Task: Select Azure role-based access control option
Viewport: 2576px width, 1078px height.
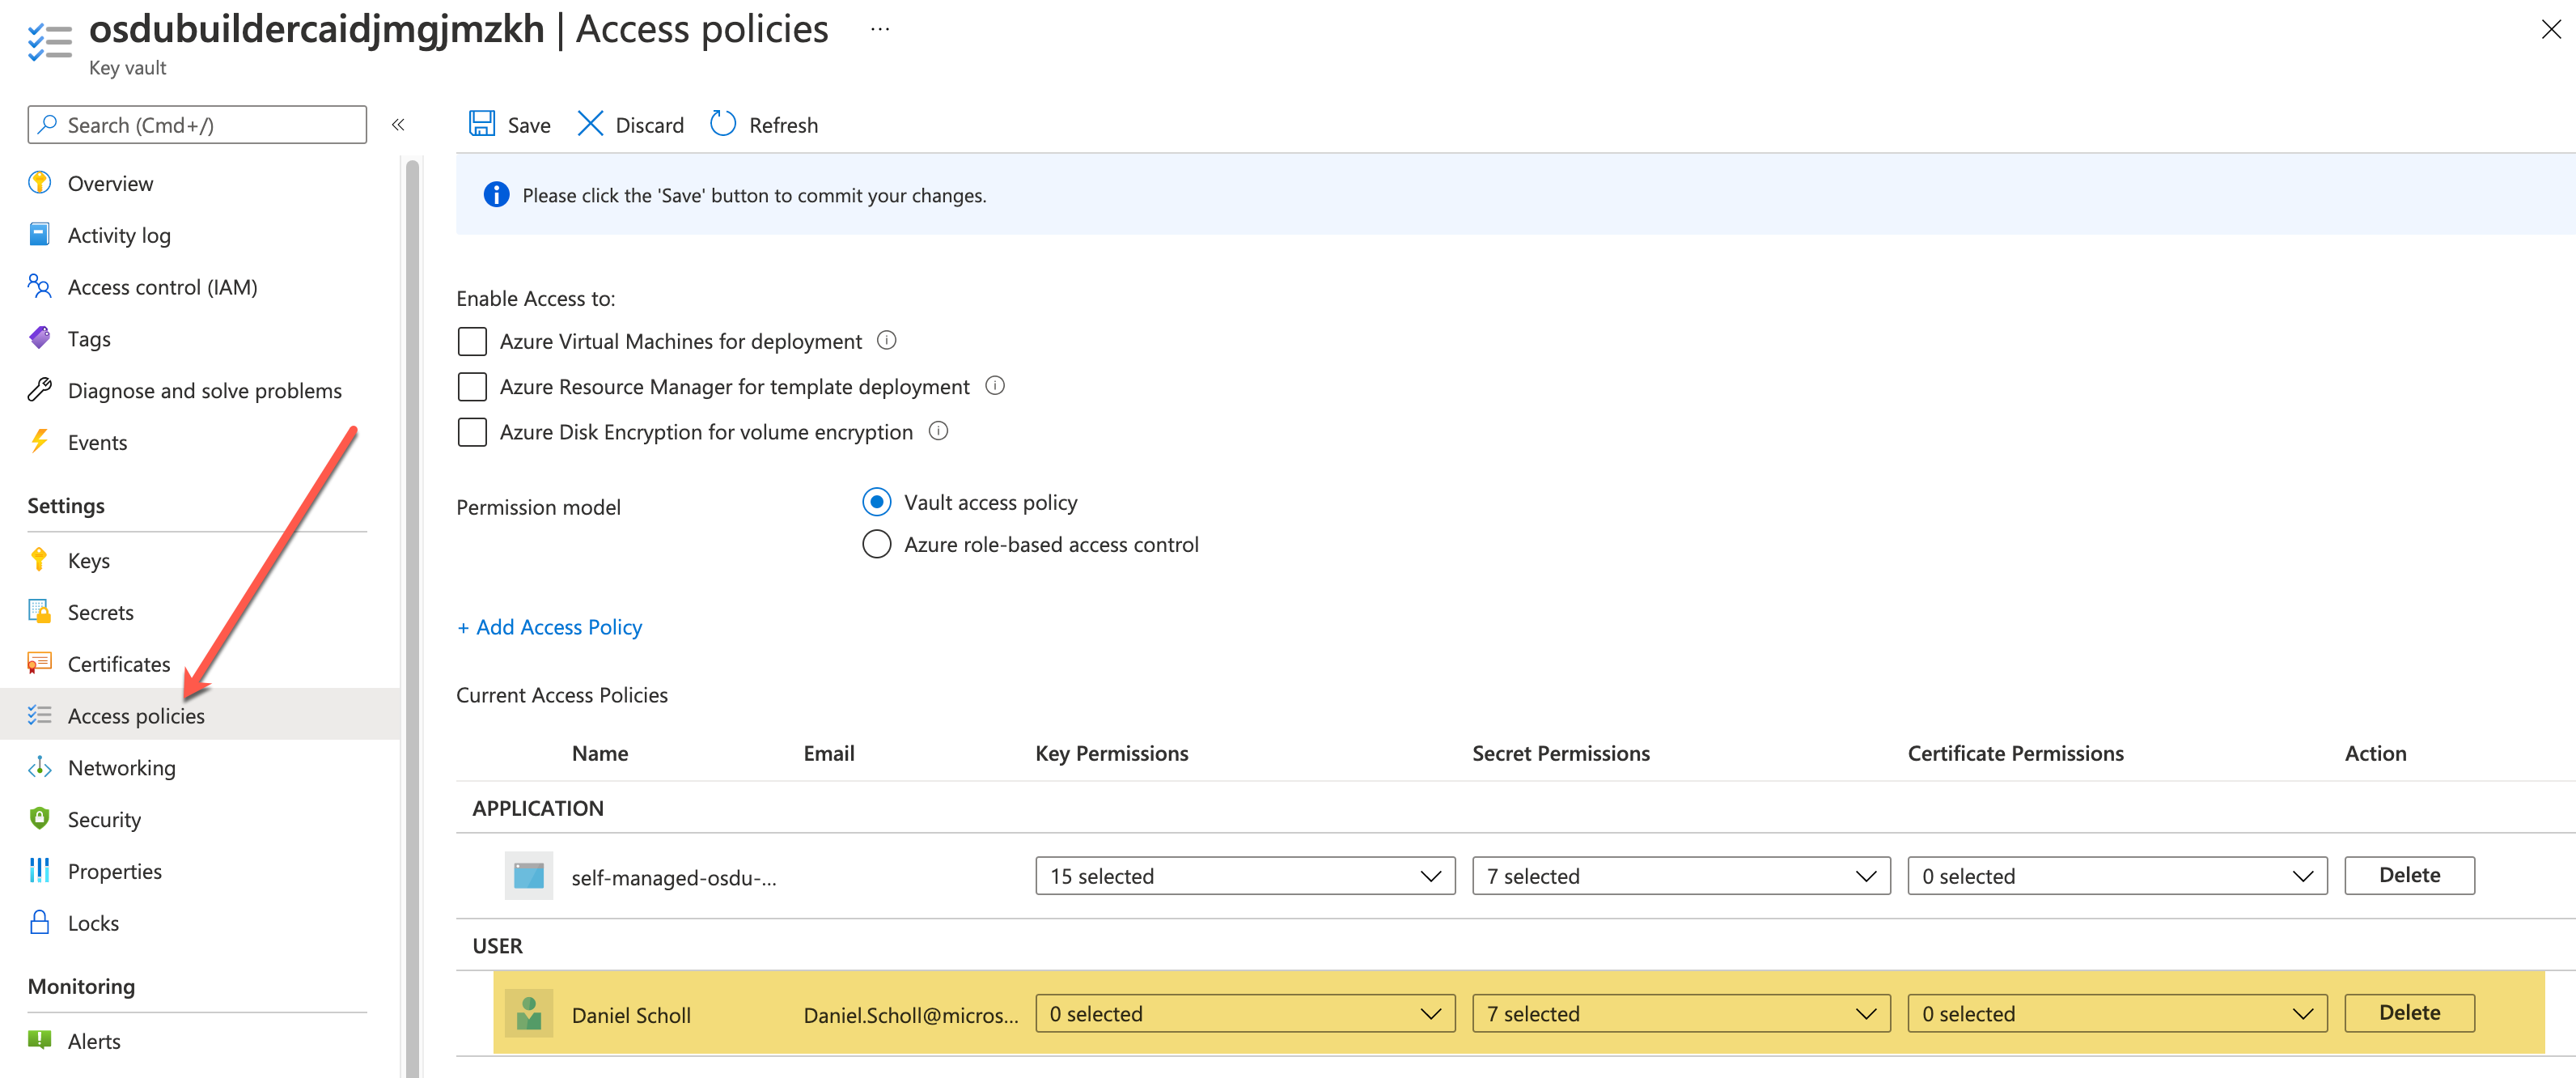Action: click(876, 544)
